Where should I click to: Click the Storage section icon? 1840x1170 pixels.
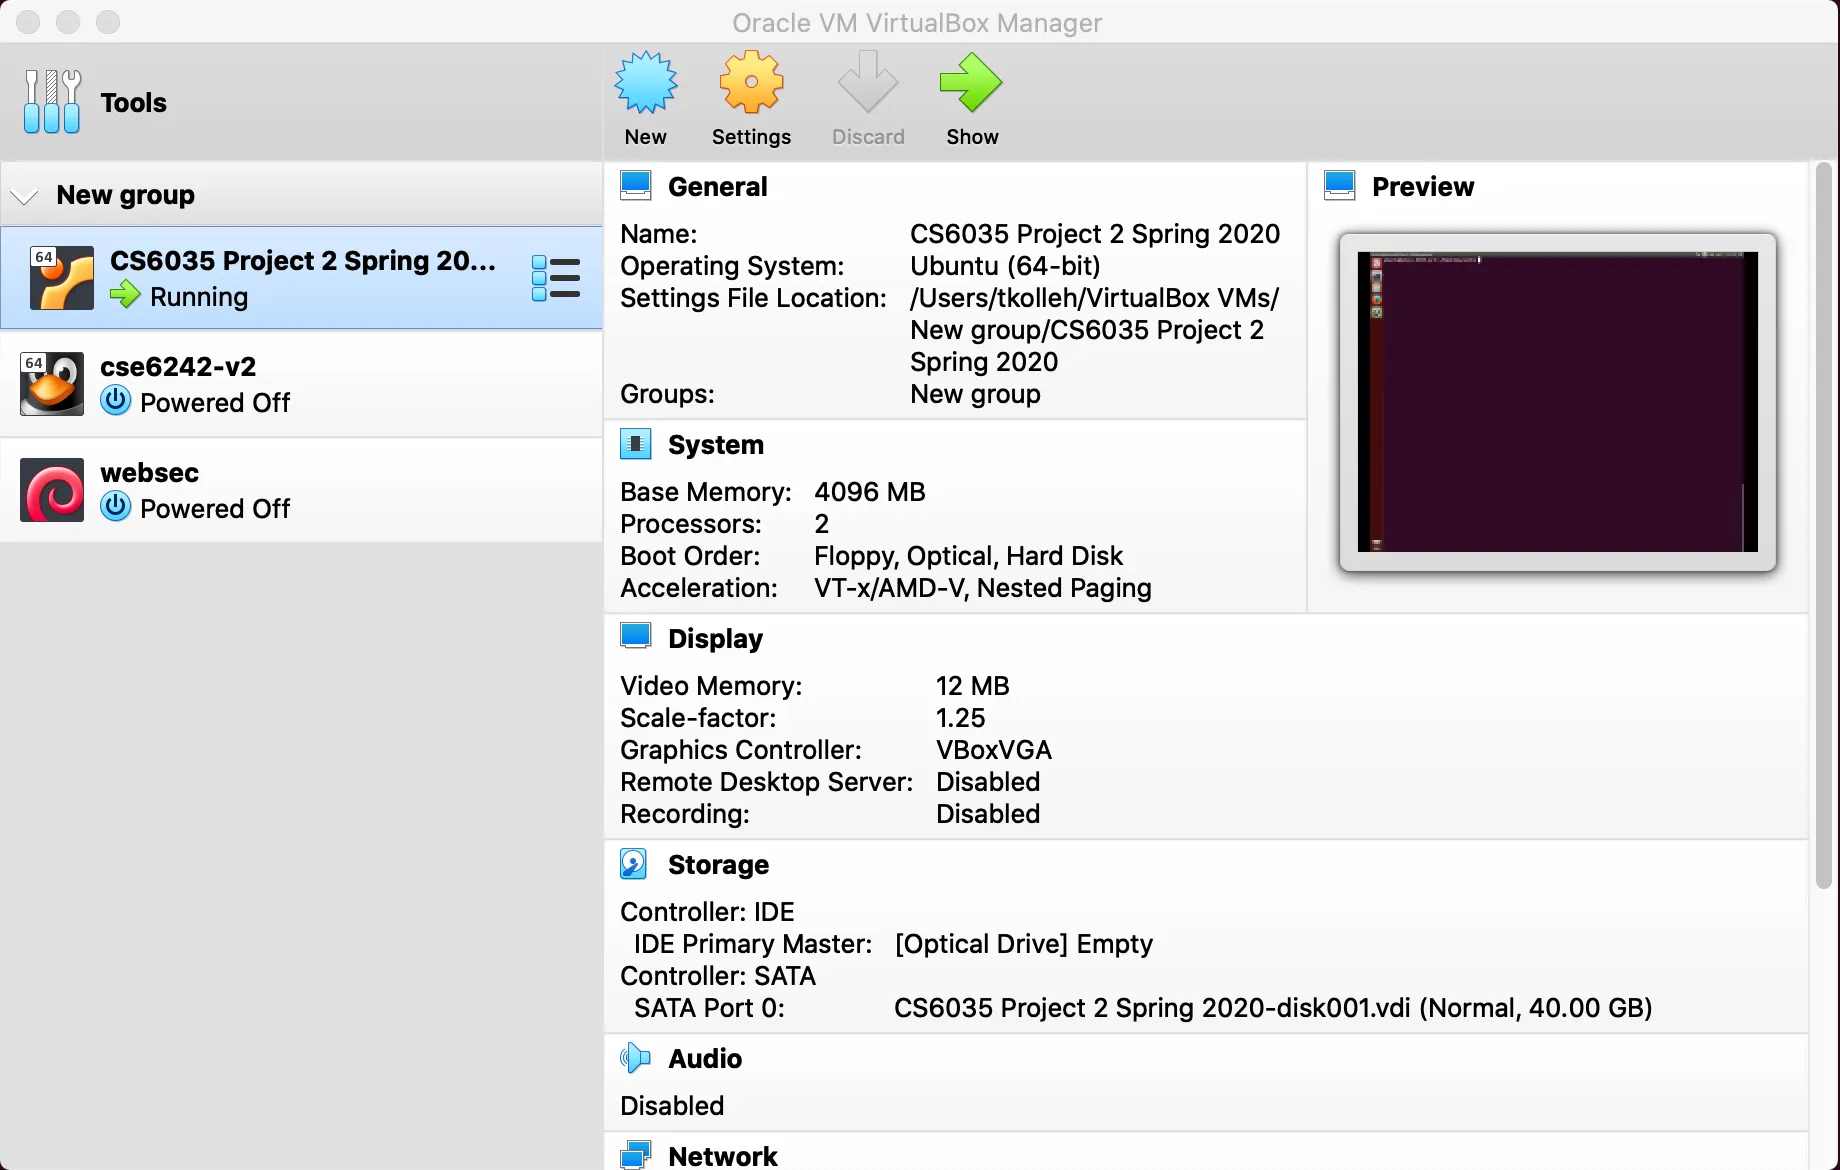tap(635, 863)
